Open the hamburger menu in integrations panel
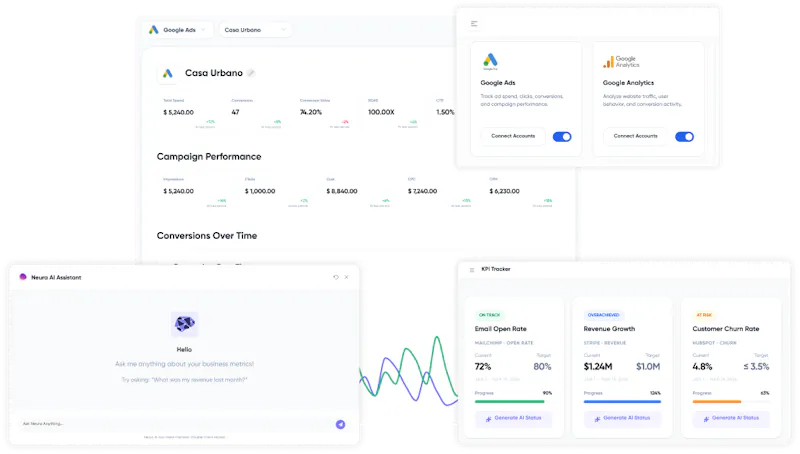 coord(474,23)
